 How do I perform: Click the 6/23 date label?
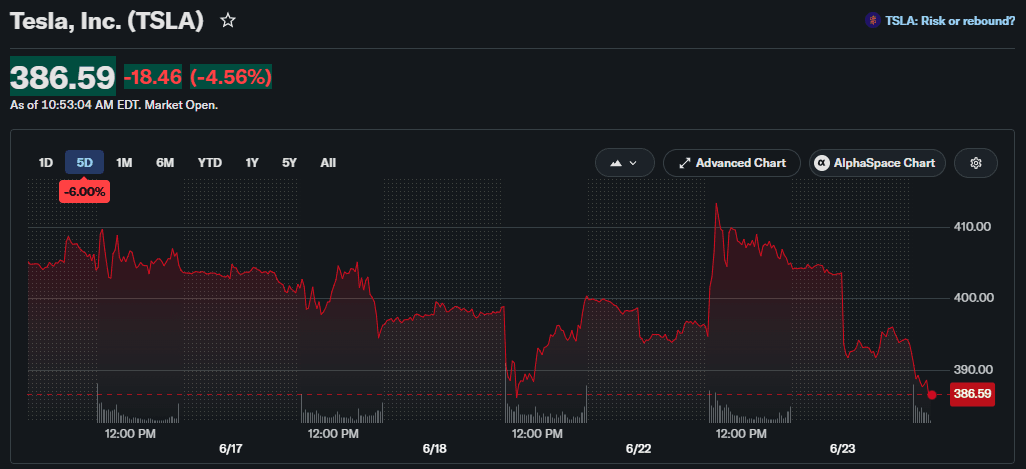[841, 449]
